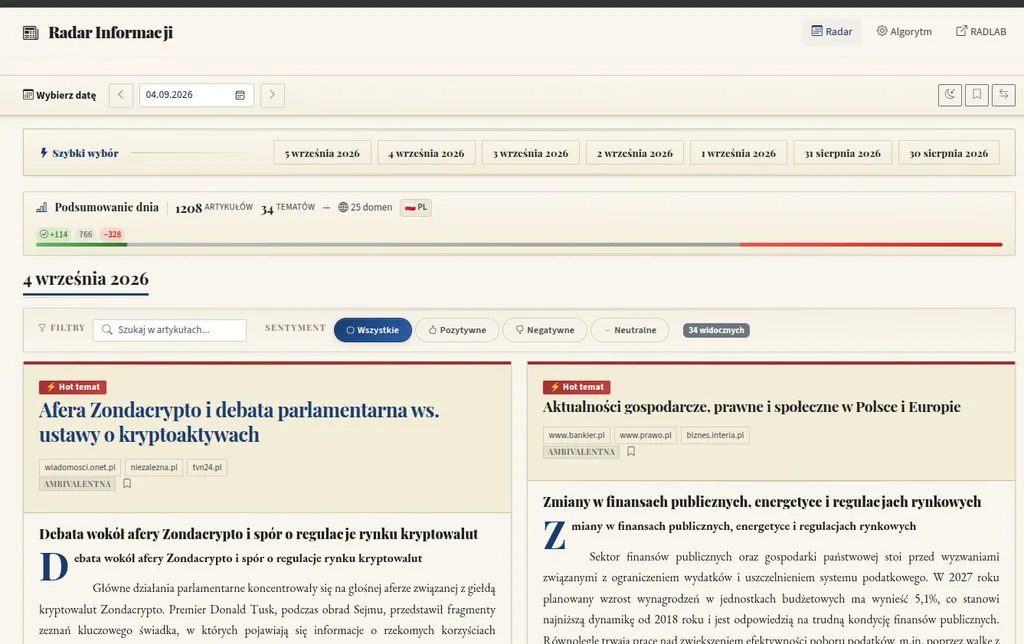Viewport: 1024px width, 644px height.
Task: Click the swap arrows icon in the top-right
Action: click(x=1004, y=95)
